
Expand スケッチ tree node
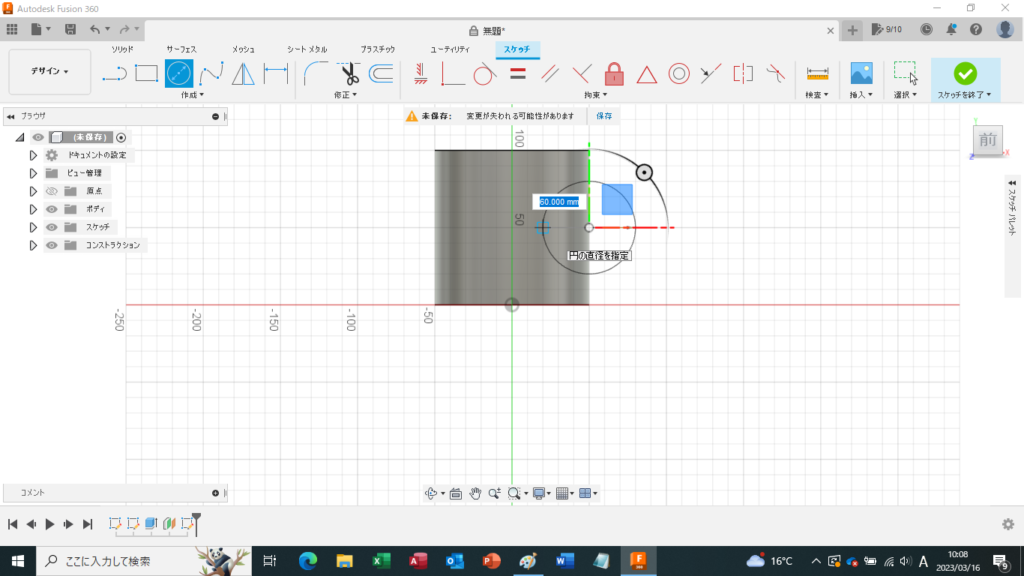click(x=33, y=227)
